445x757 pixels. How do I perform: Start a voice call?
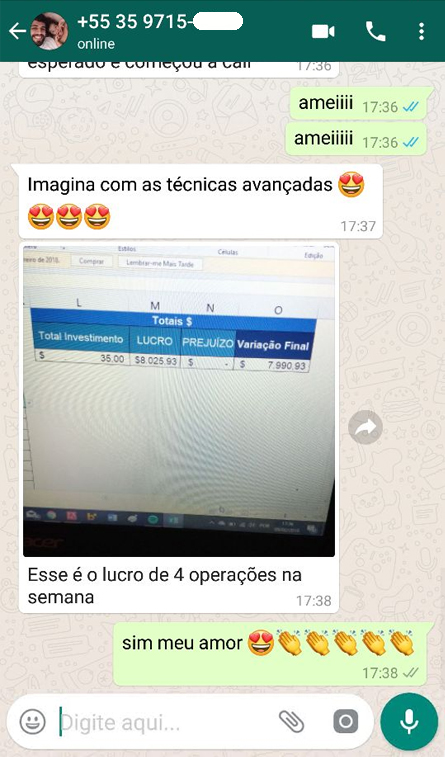[375, 32]
